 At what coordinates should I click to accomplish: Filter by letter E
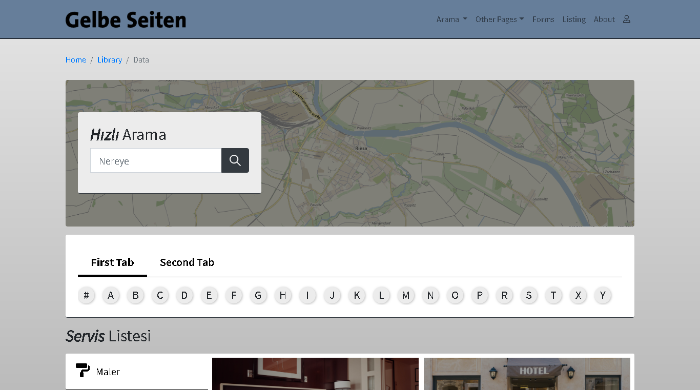pos(209,295)
